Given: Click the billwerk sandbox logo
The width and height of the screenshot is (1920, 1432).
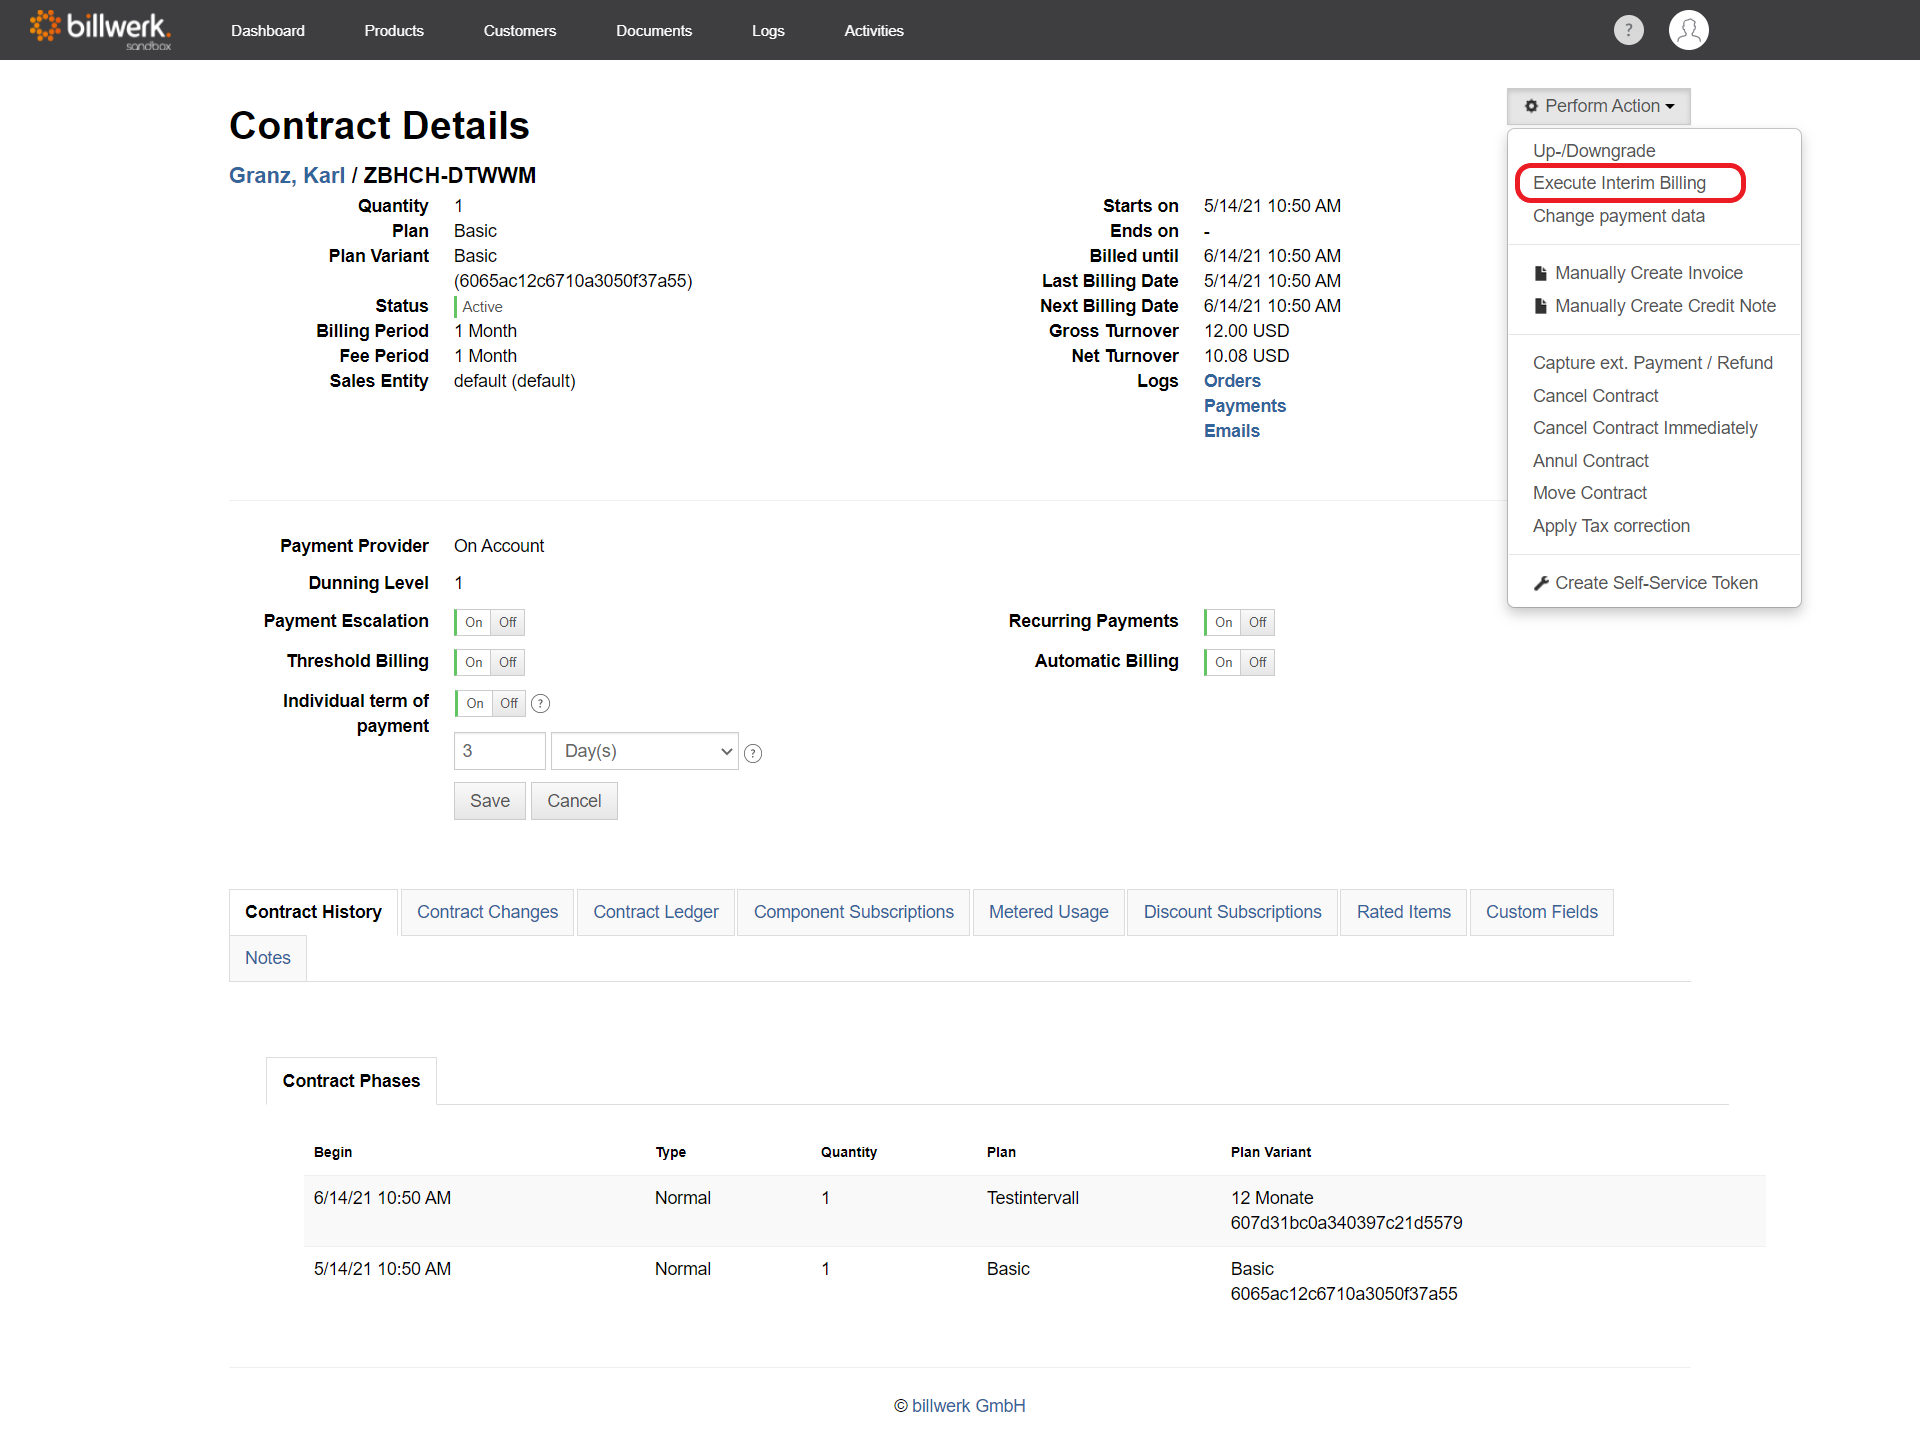Looking at the screenshot, I should coord(100,30).
